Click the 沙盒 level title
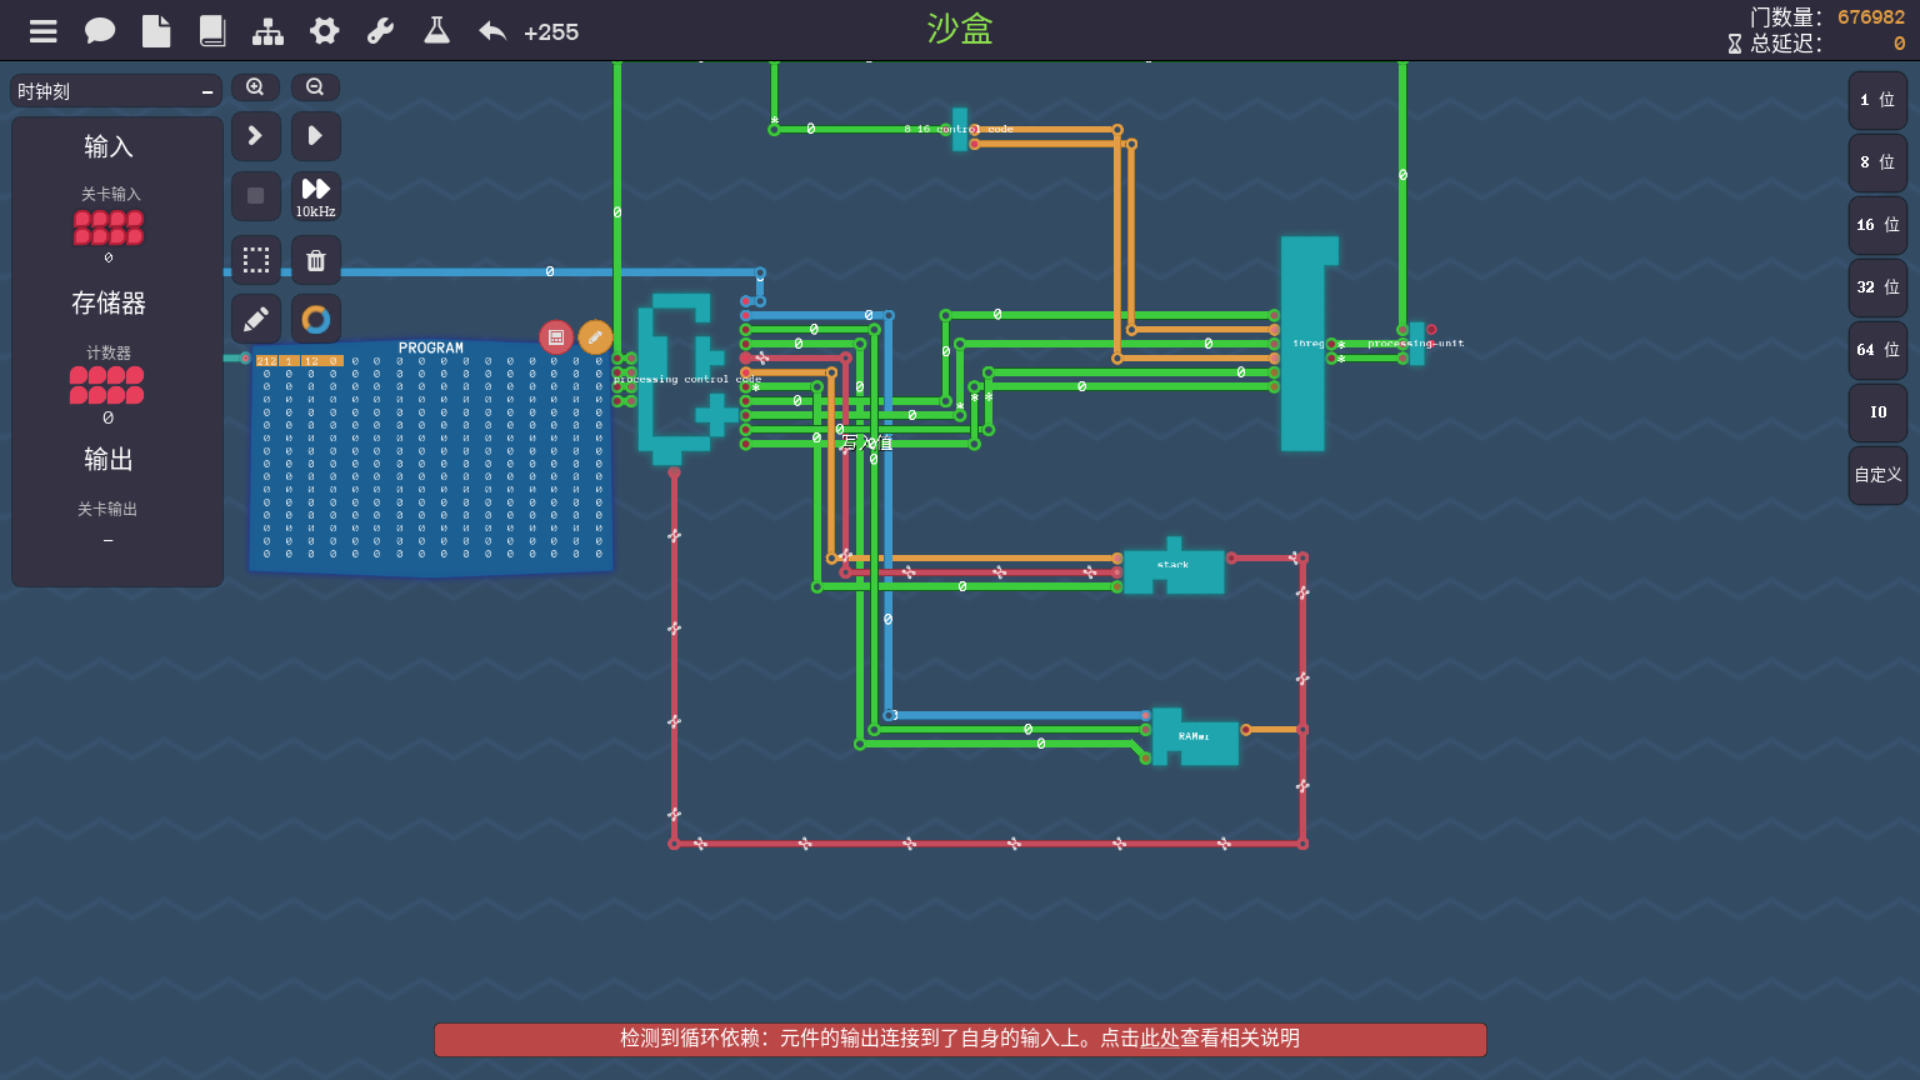1920x1080 pixels. 960,29
